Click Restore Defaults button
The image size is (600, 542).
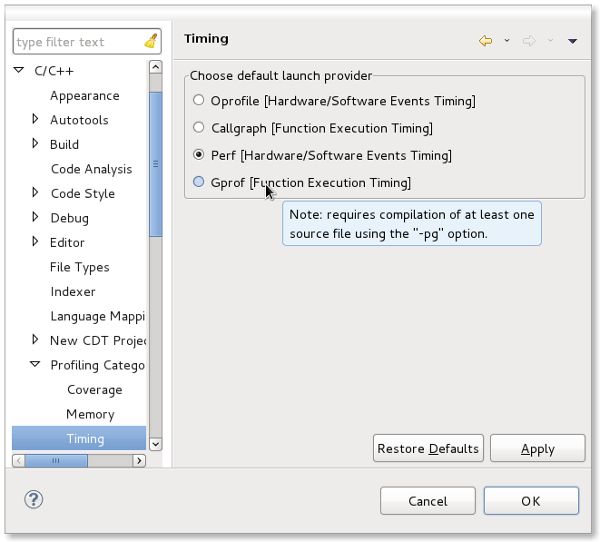coord(428,448)
